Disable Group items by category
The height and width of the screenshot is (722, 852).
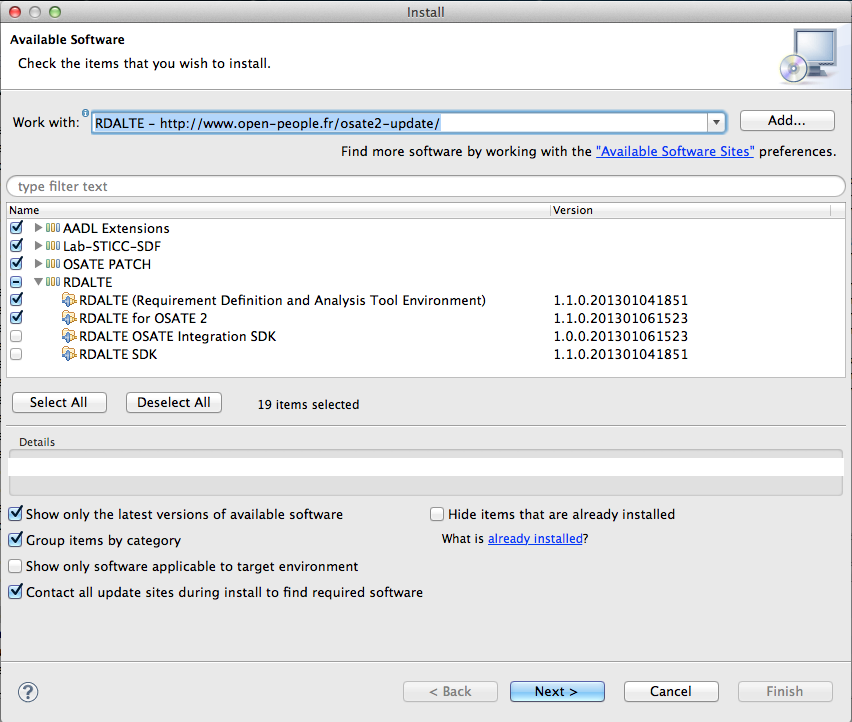click(x=16, y=539)
